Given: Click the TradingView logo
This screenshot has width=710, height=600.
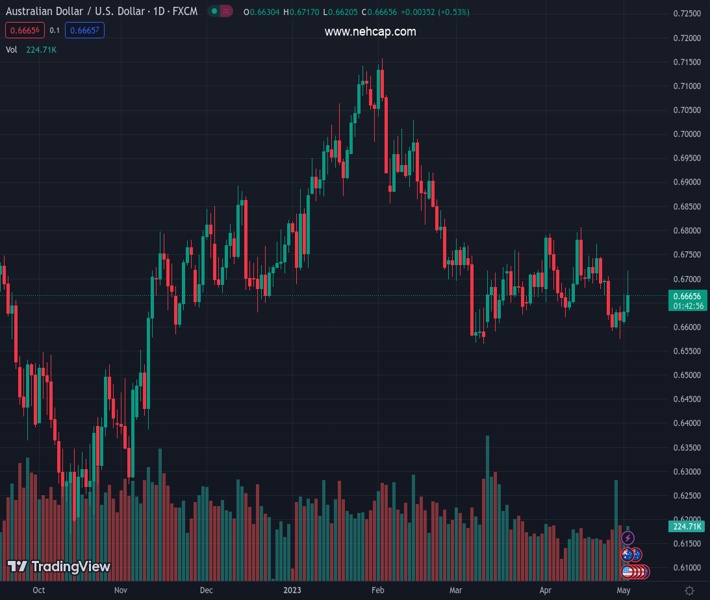Looking at the screenshot, I should click(59, 566).
